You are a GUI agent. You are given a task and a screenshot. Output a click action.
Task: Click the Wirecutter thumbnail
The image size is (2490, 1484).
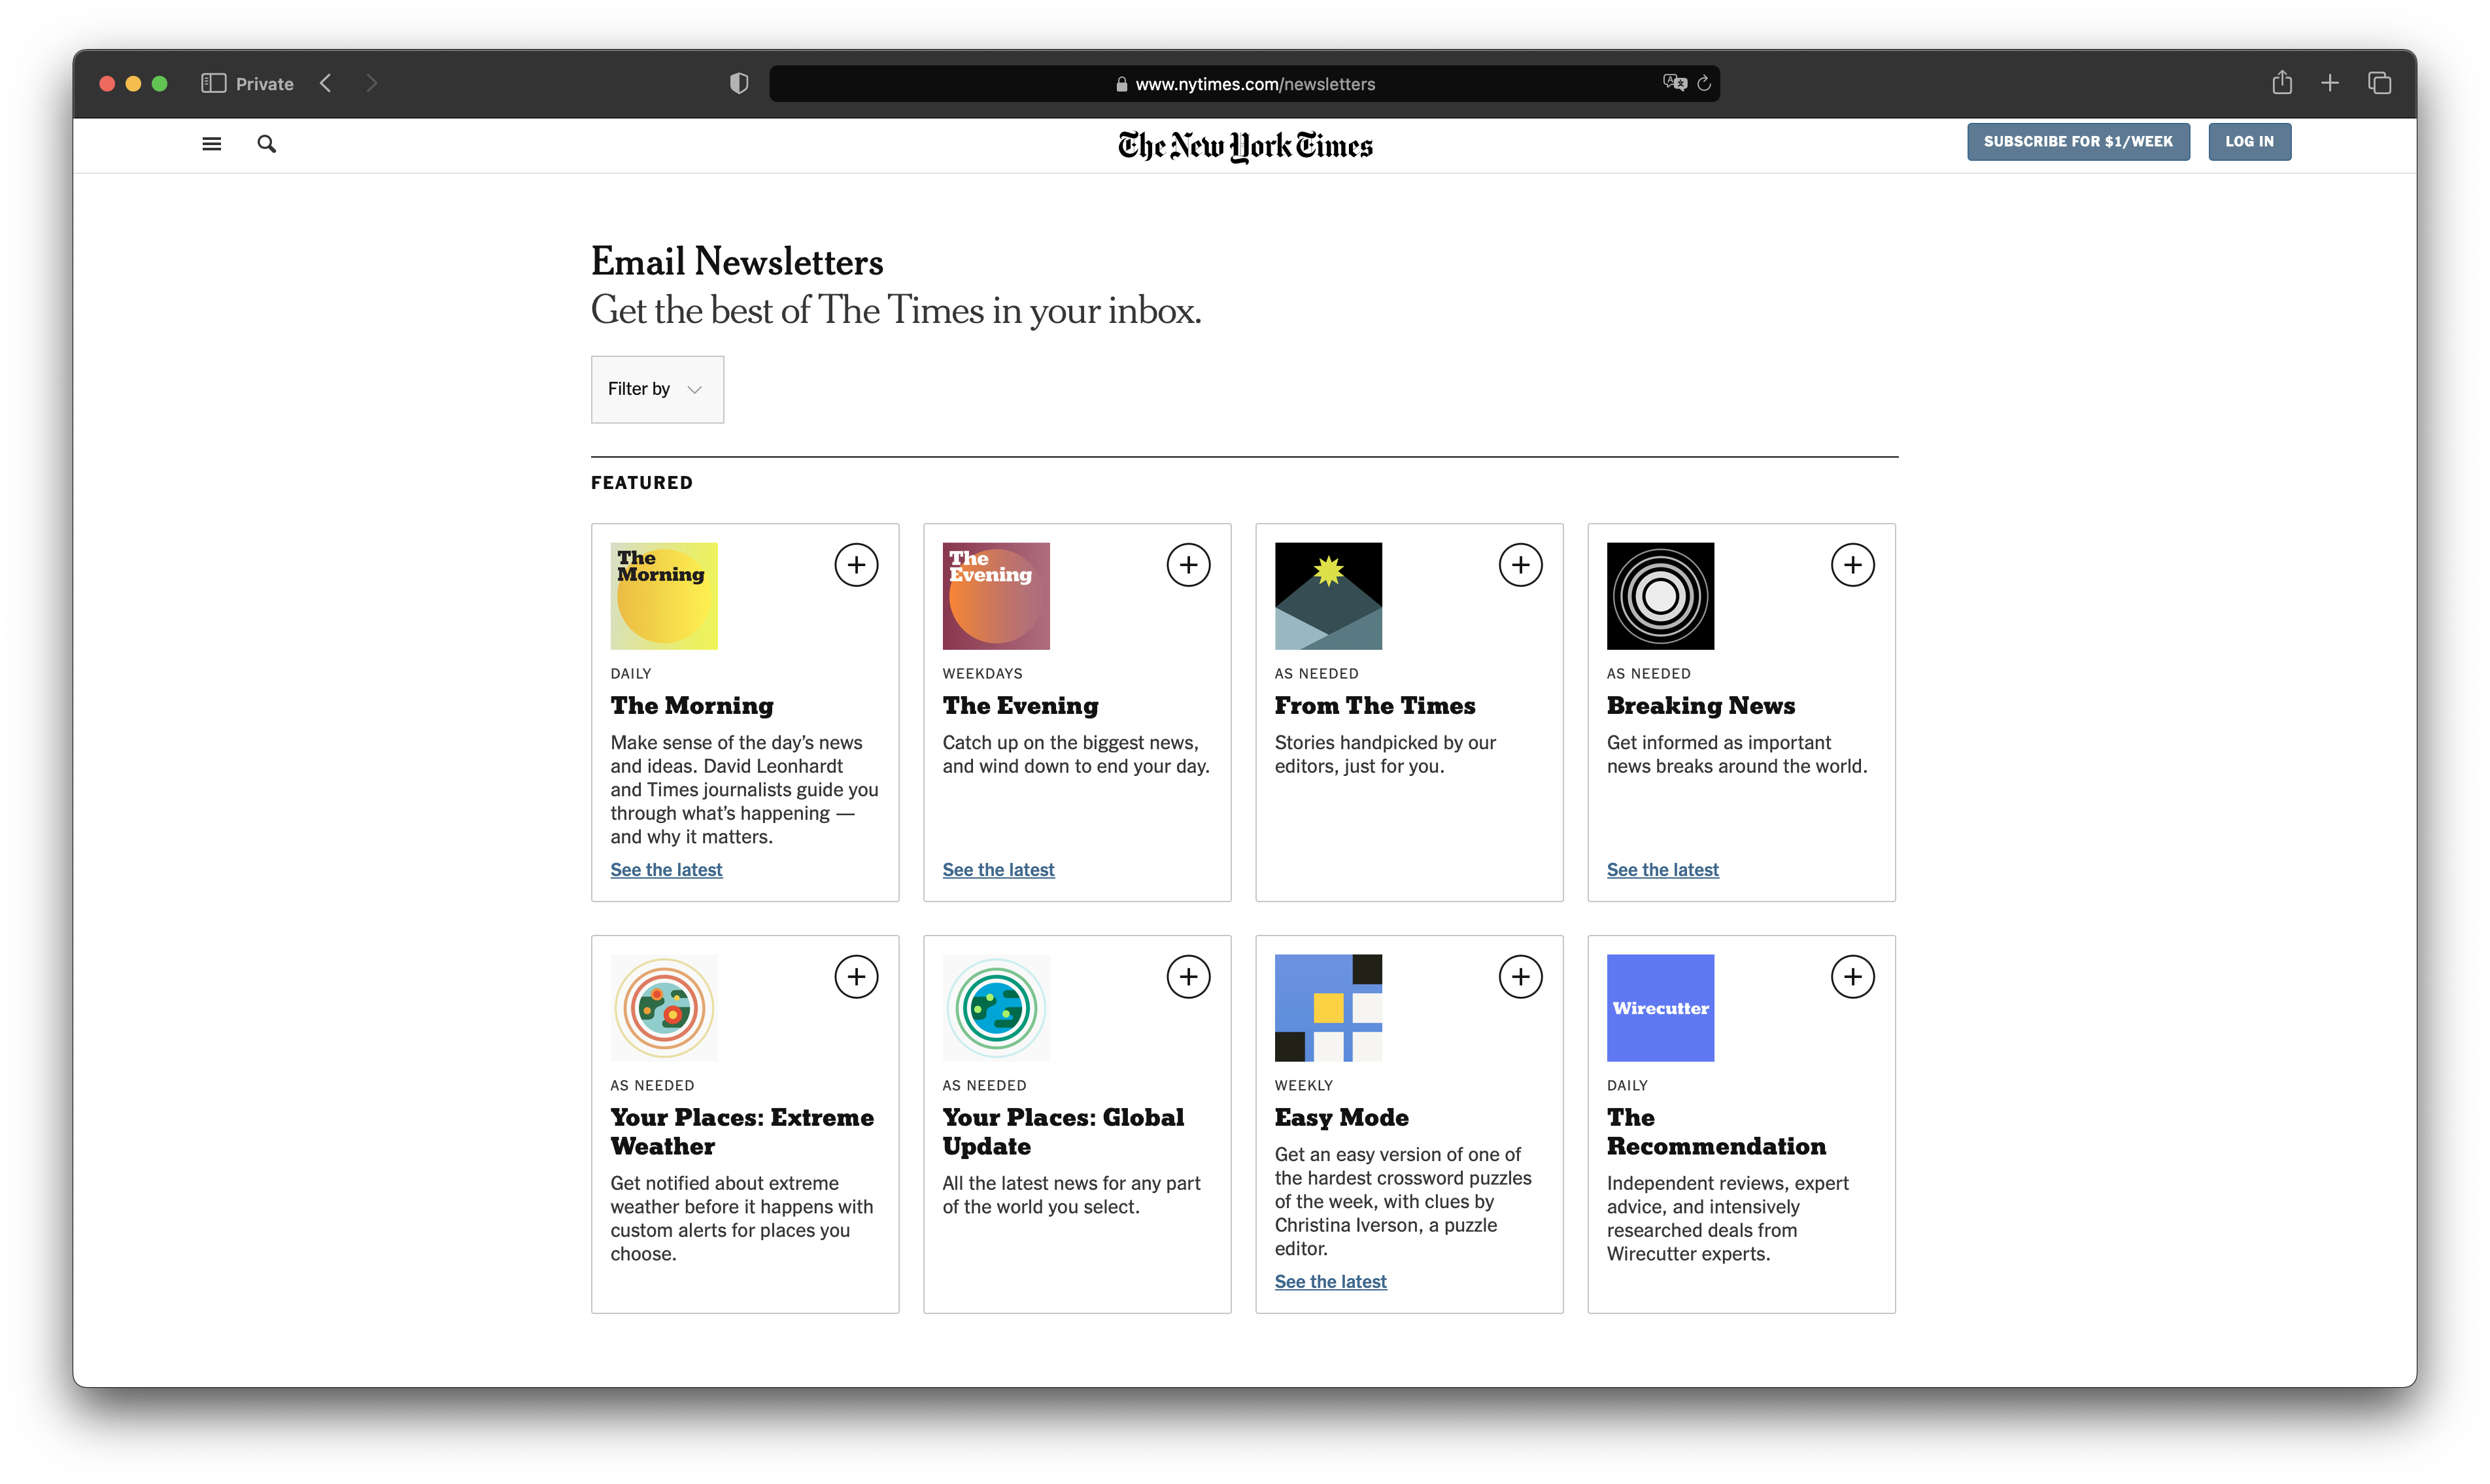tap(1660, 1008)
